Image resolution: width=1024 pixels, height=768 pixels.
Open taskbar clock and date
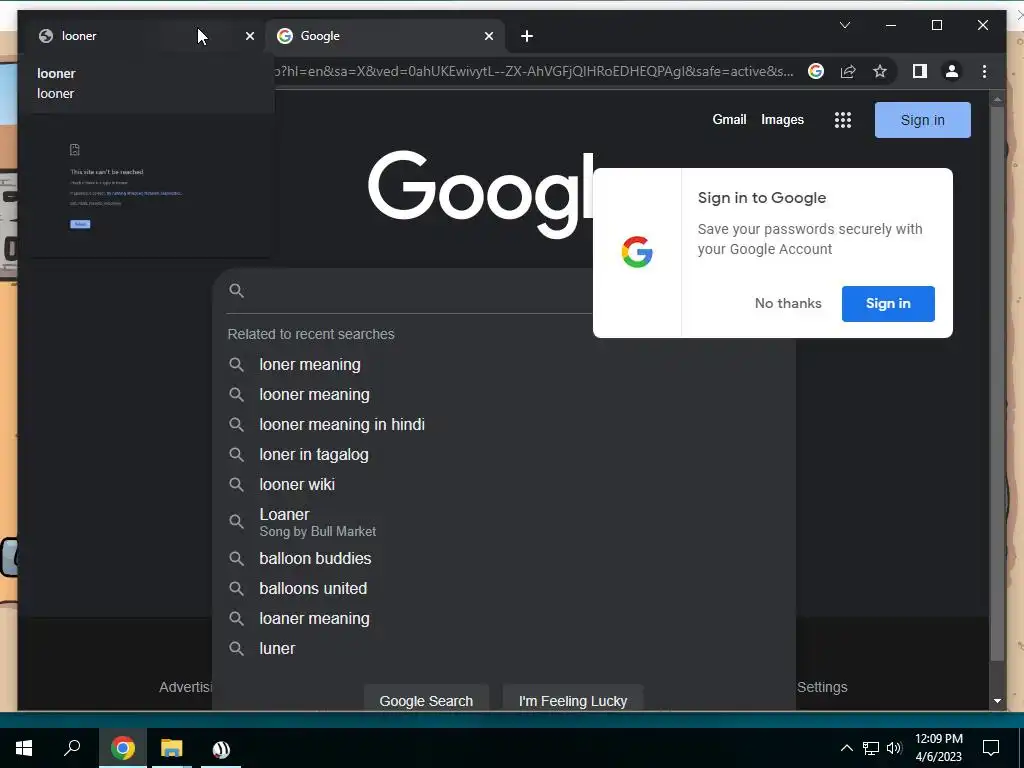(x=938, y=748)
